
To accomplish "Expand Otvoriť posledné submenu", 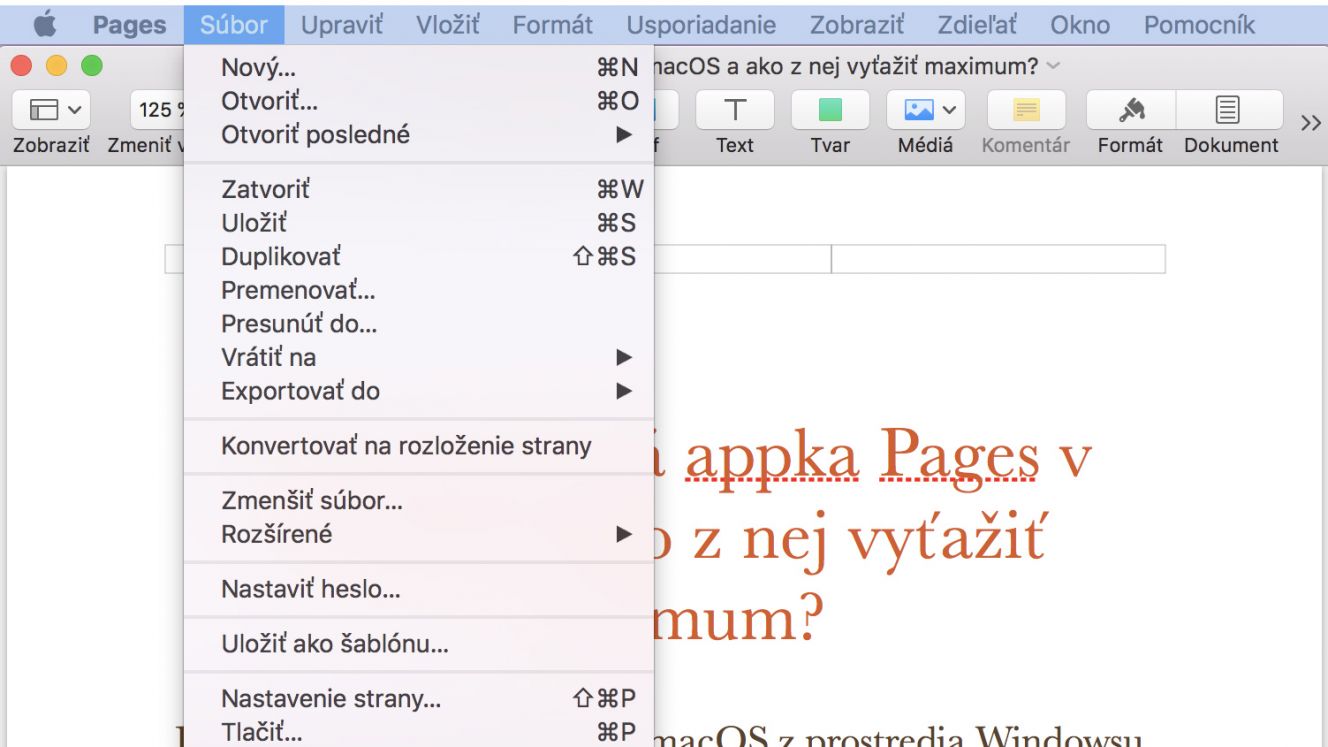I will (x=419, y=134).
